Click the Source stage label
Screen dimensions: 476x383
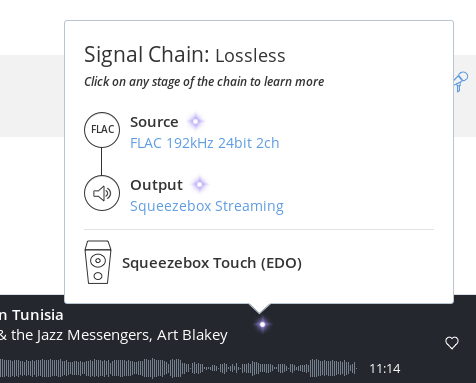point(154,122)
